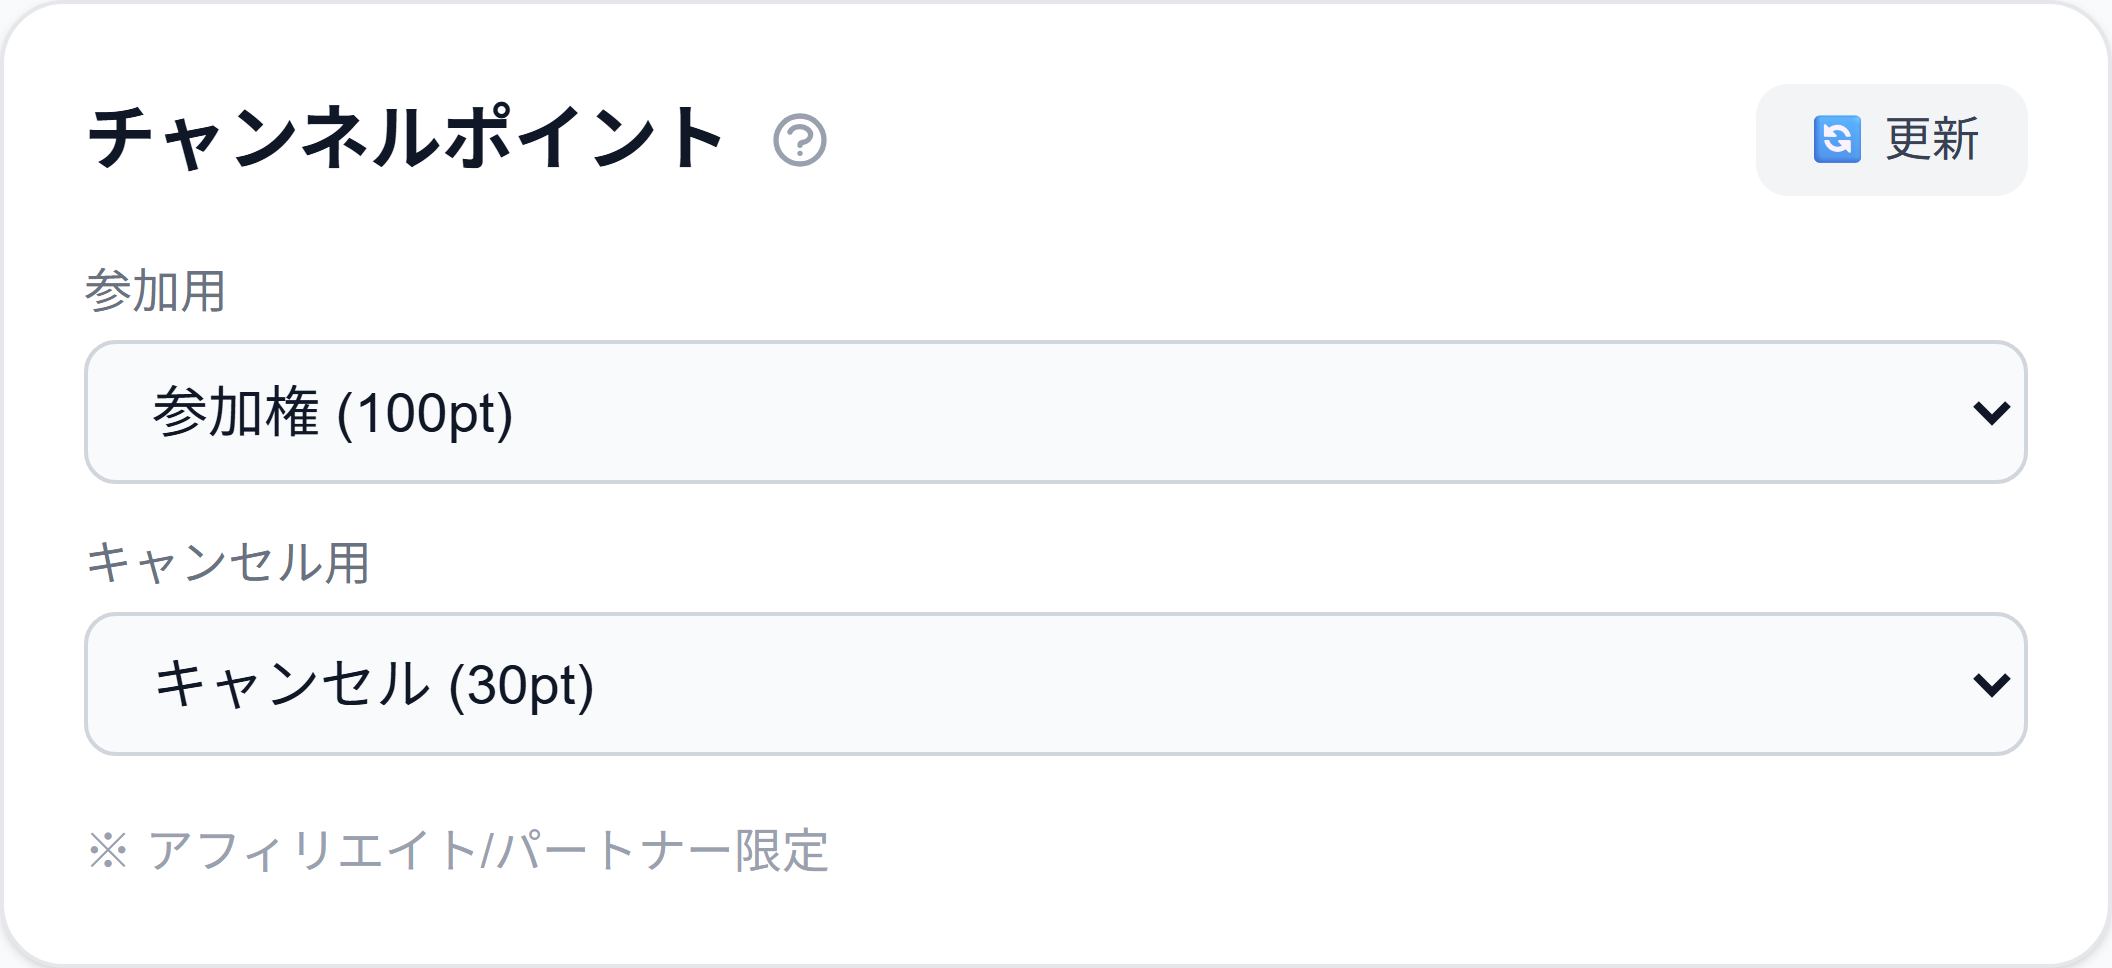The image size is (2112, 968).
Task: Click the blue refresh arrows icon
Action: point(1837,139)
